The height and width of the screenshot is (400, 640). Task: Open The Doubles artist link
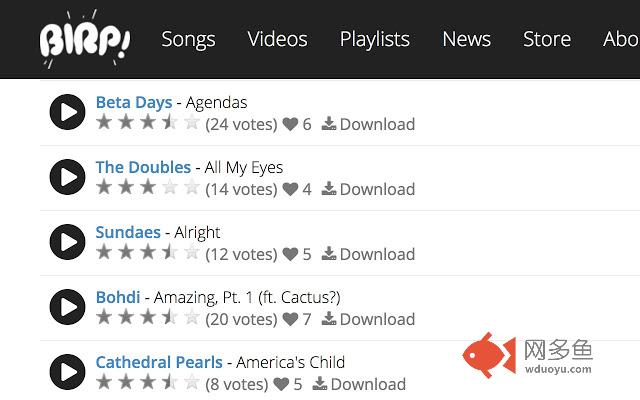[143, 167]
